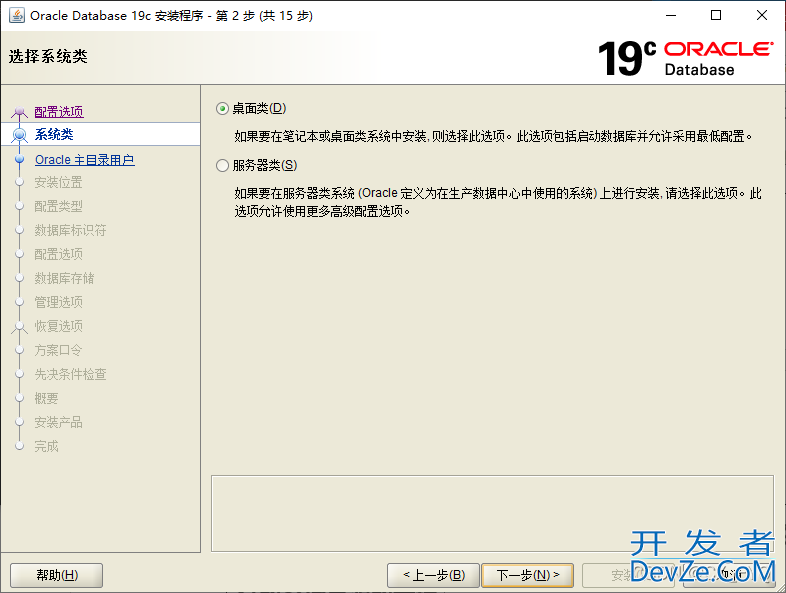The height and width of the screenshot is (593, 786).
Task: Click the 配置选项 step marker icon
Action: click(19, 112)
